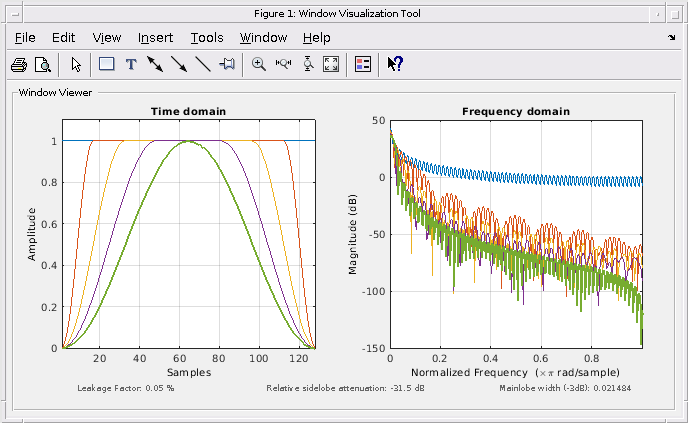Pick the Insert Double Arrow tool
This screenshot has width=688, height=423.
pos(155,64)
